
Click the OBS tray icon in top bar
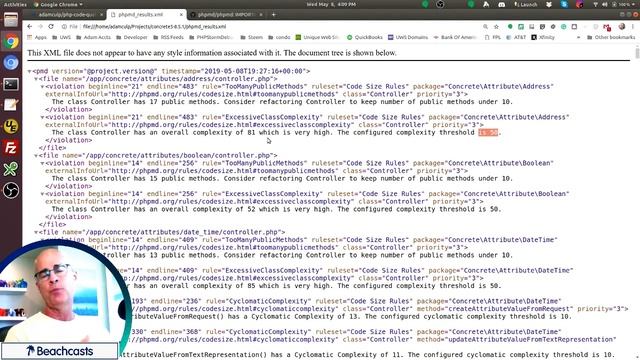(440, 4)
